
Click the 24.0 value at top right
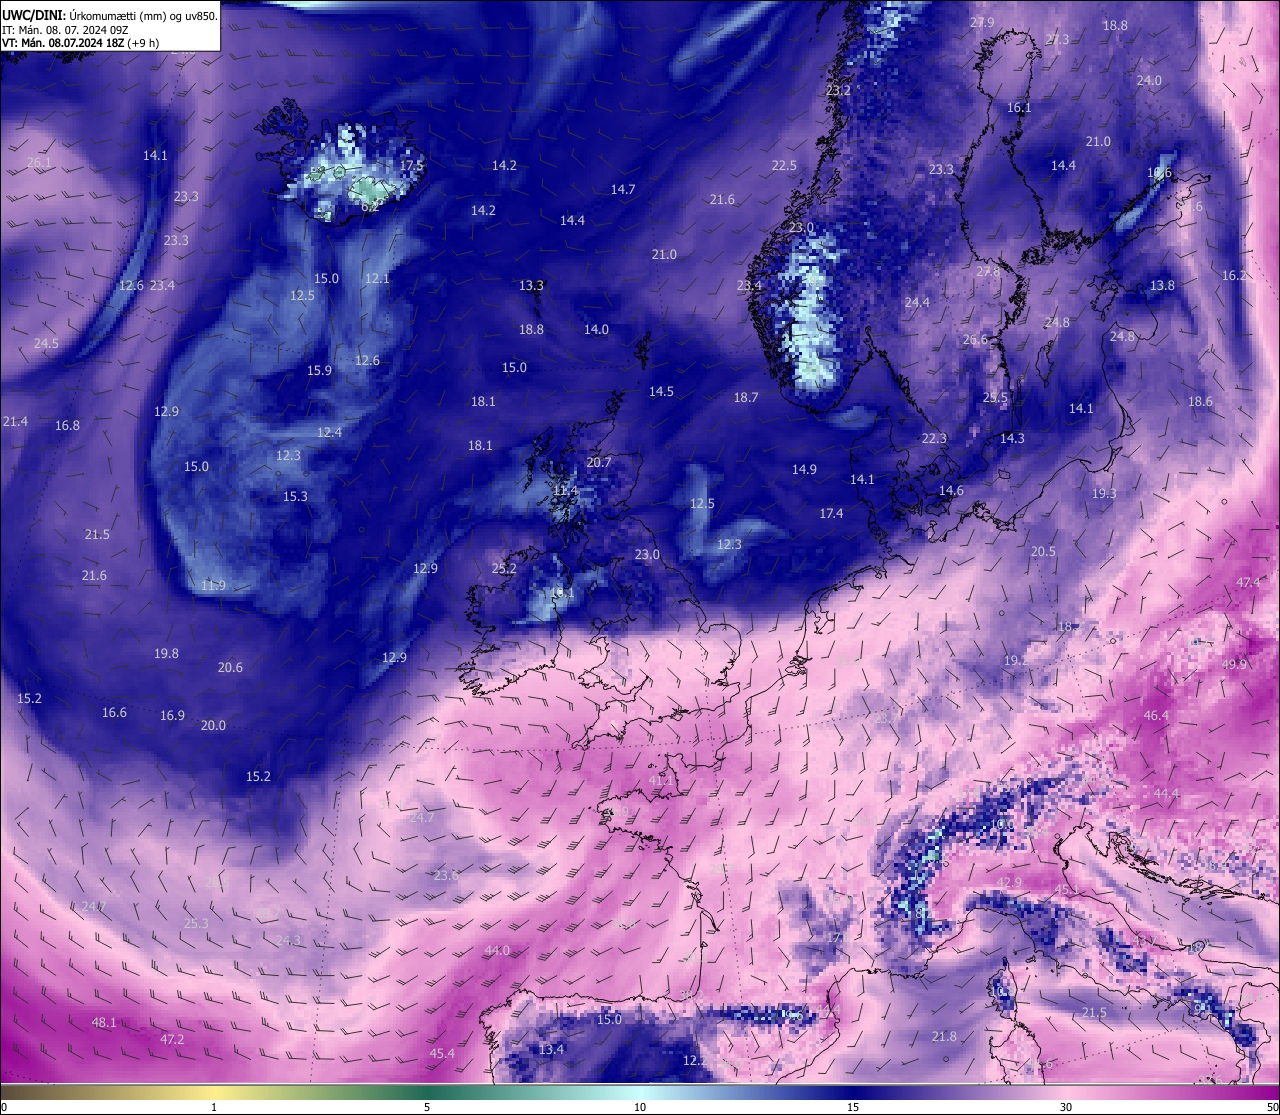tap(1149, 80)
